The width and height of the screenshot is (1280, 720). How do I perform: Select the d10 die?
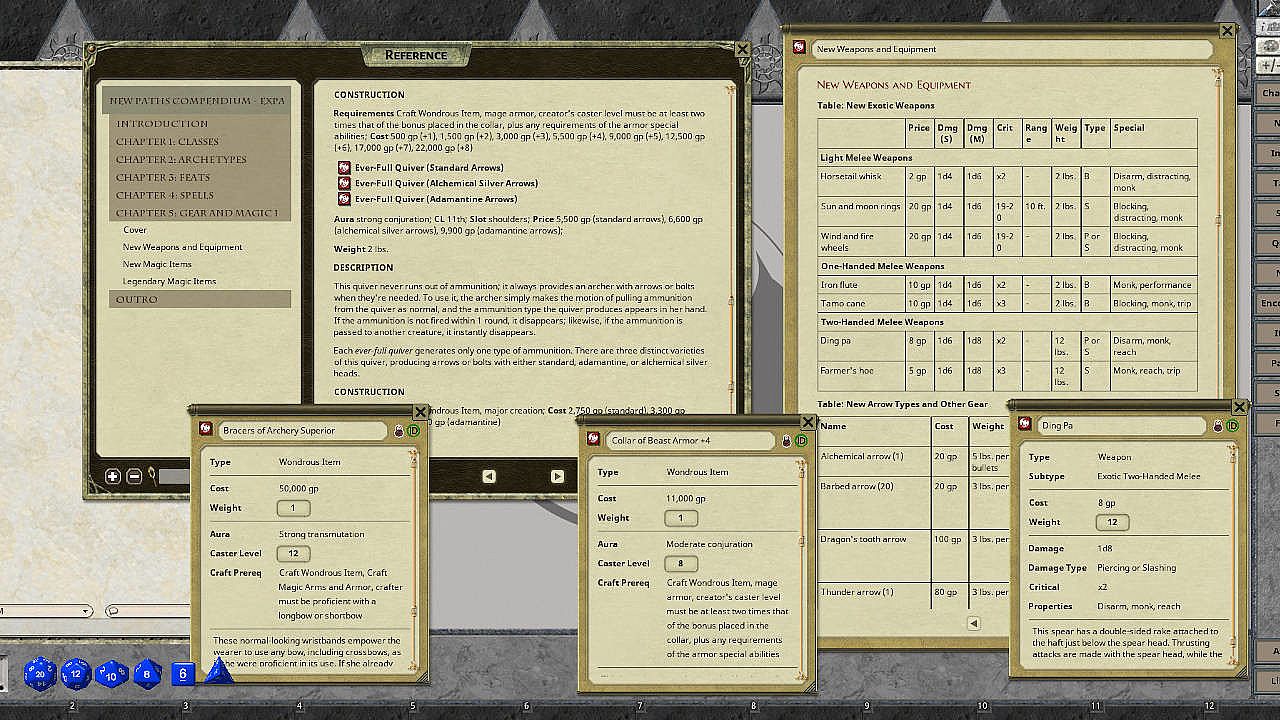pos(112,674)
